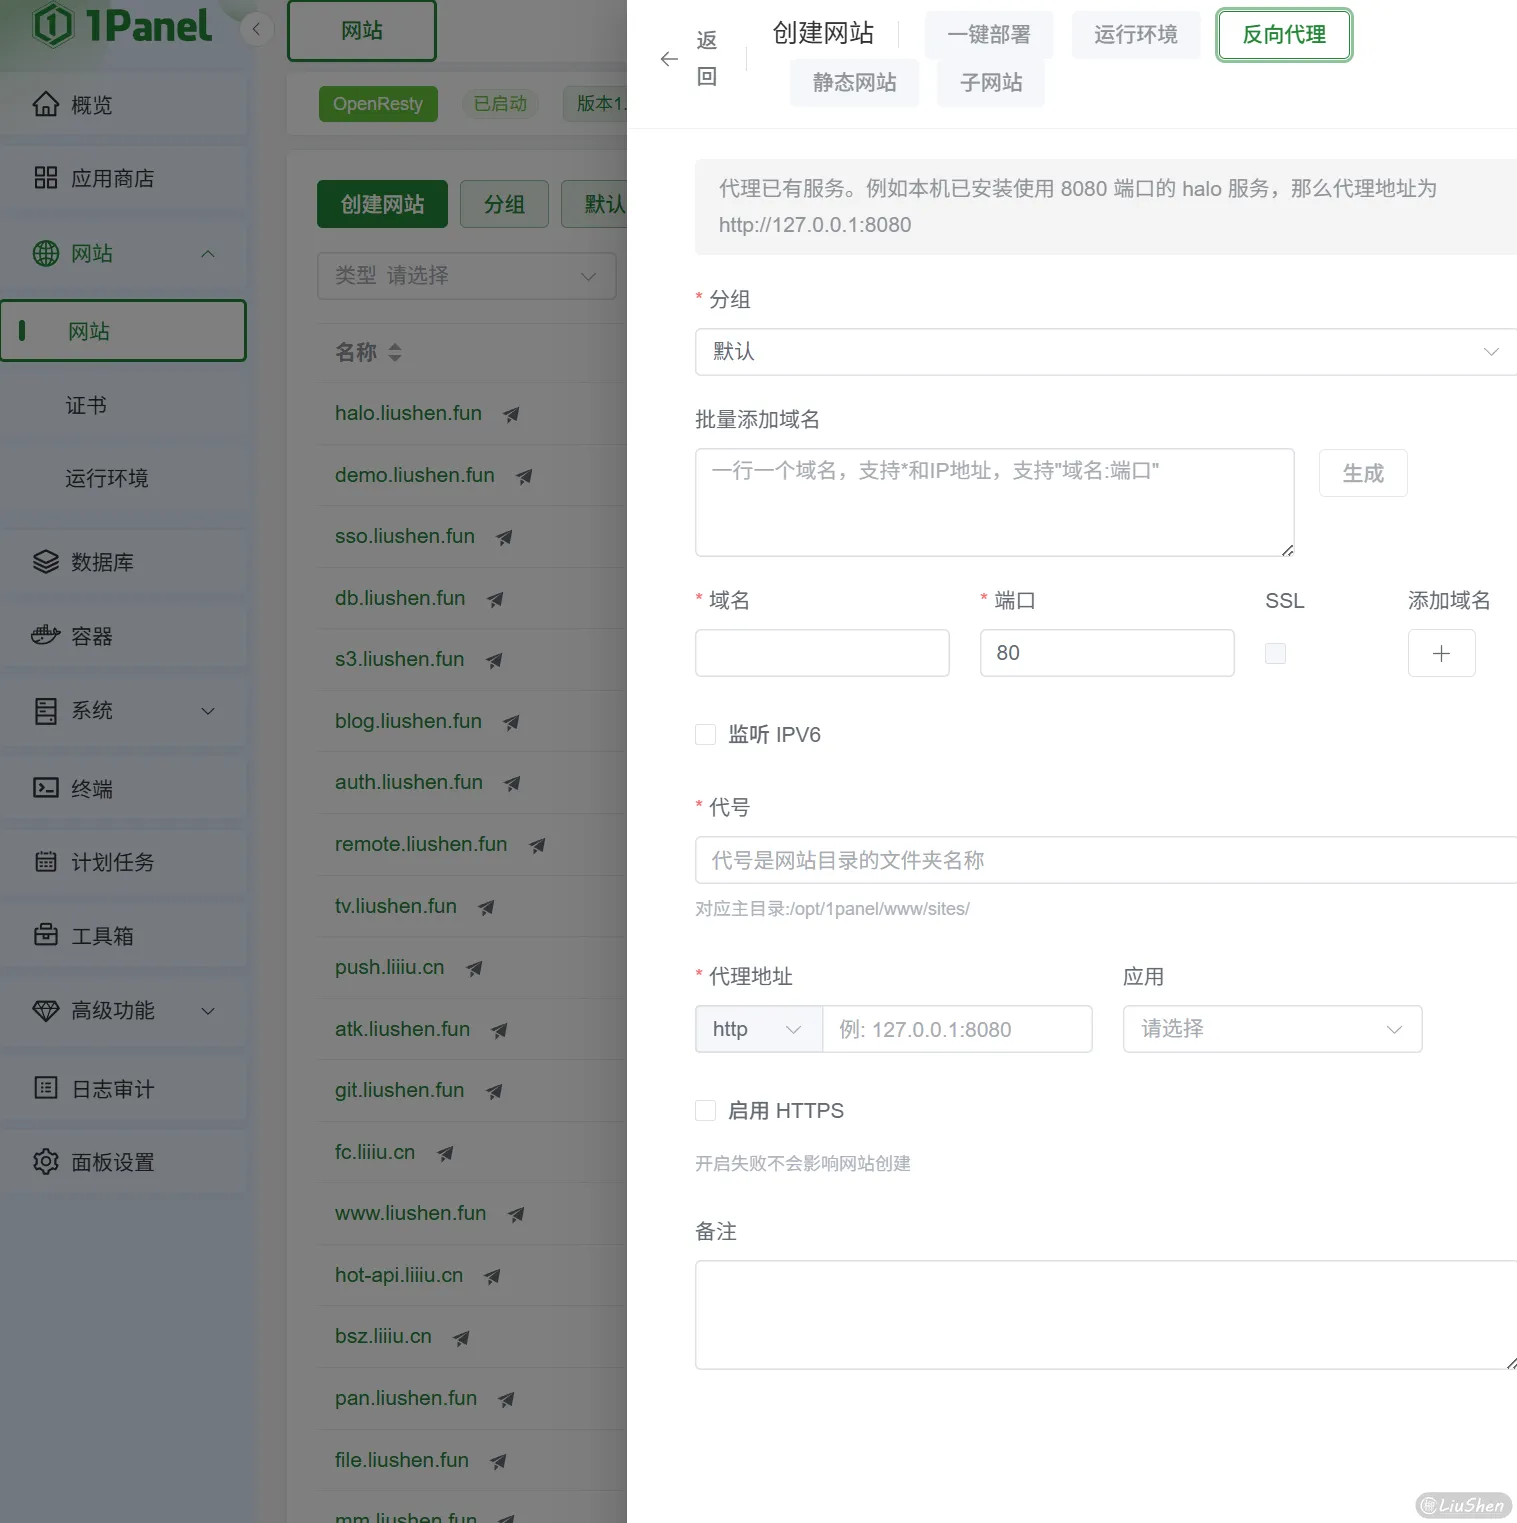Click the 数据库 database icon

coord(46,561)
